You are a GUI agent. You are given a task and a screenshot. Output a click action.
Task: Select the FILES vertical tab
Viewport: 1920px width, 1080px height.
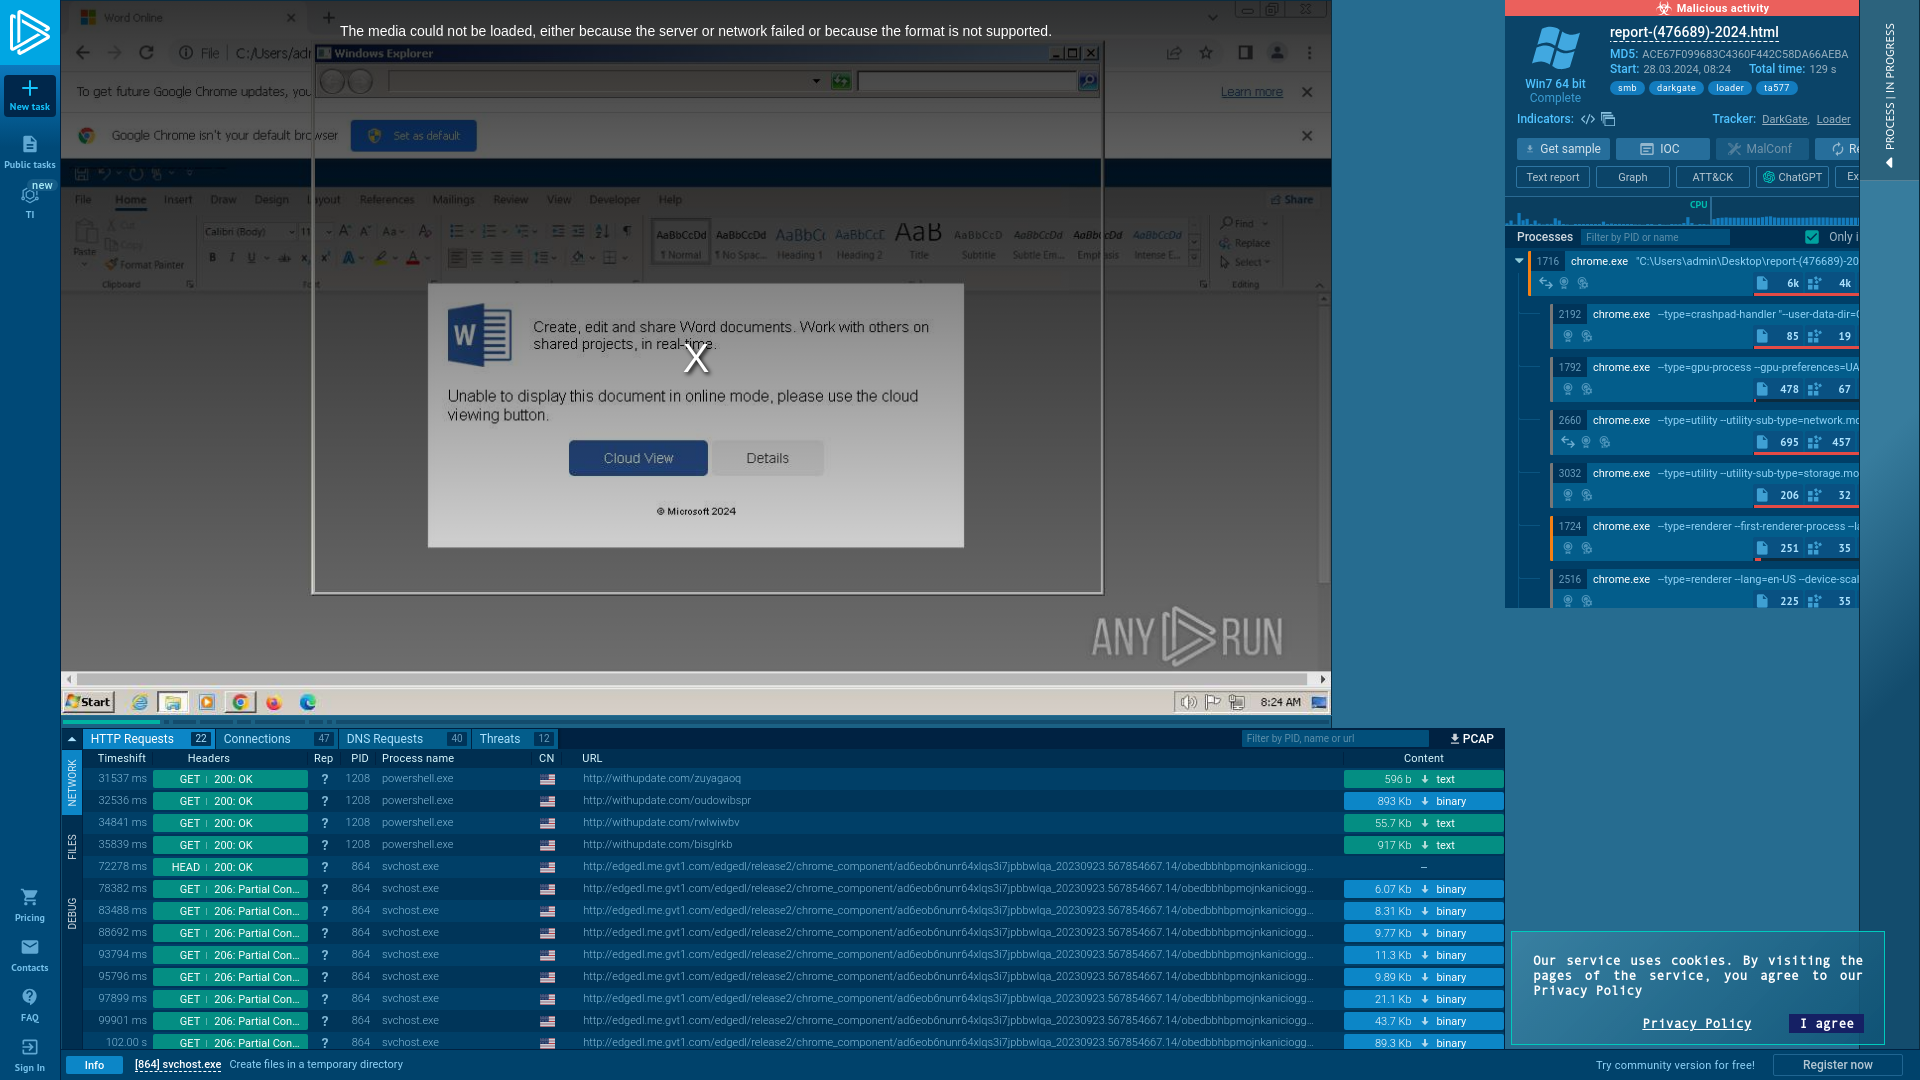pyautogui.click(x=72, y=847)
